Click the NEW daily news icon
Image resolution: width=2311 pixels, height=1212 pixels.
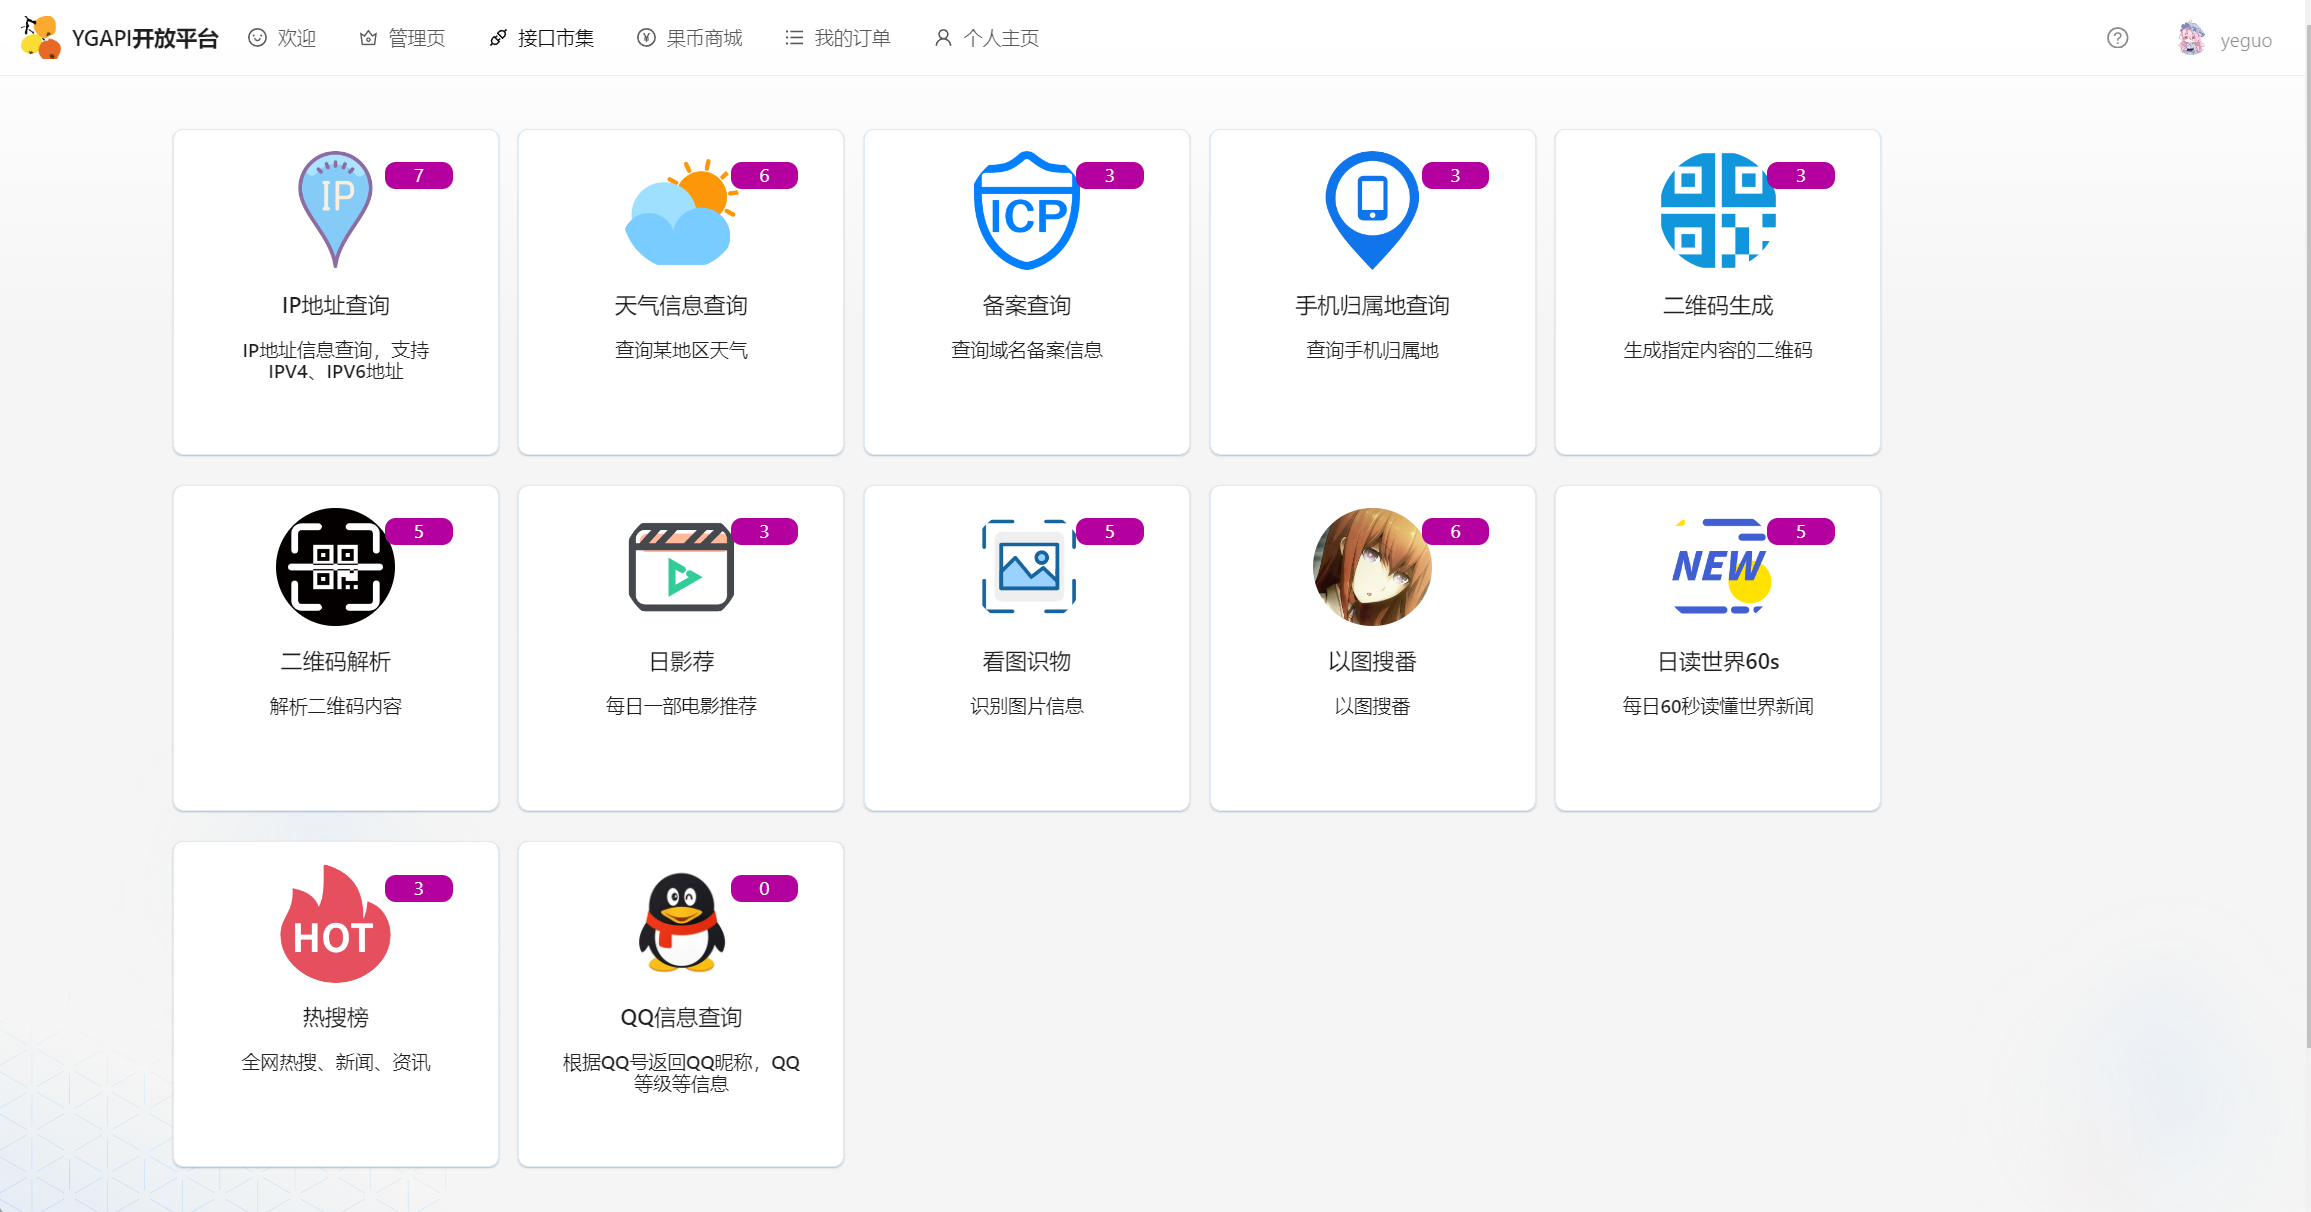click(1719, 566)
